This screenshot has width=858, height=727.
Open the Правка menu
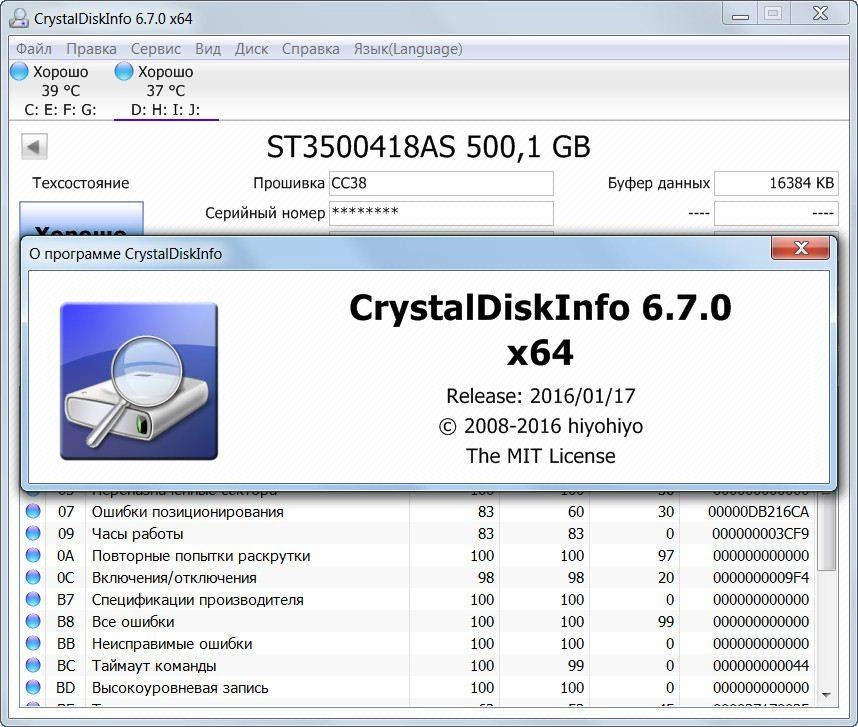click(91, 49)
